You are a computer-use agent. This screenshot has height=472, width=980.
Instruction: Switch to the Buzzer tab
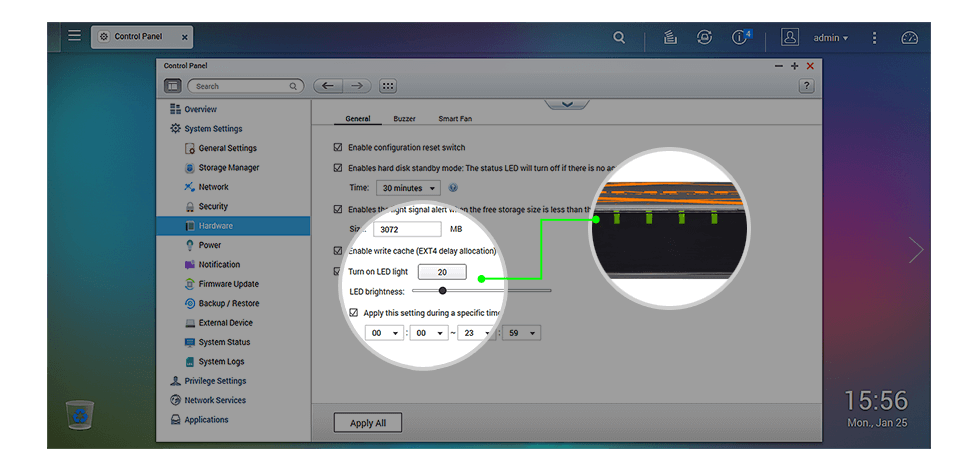[x=404, y=119]
